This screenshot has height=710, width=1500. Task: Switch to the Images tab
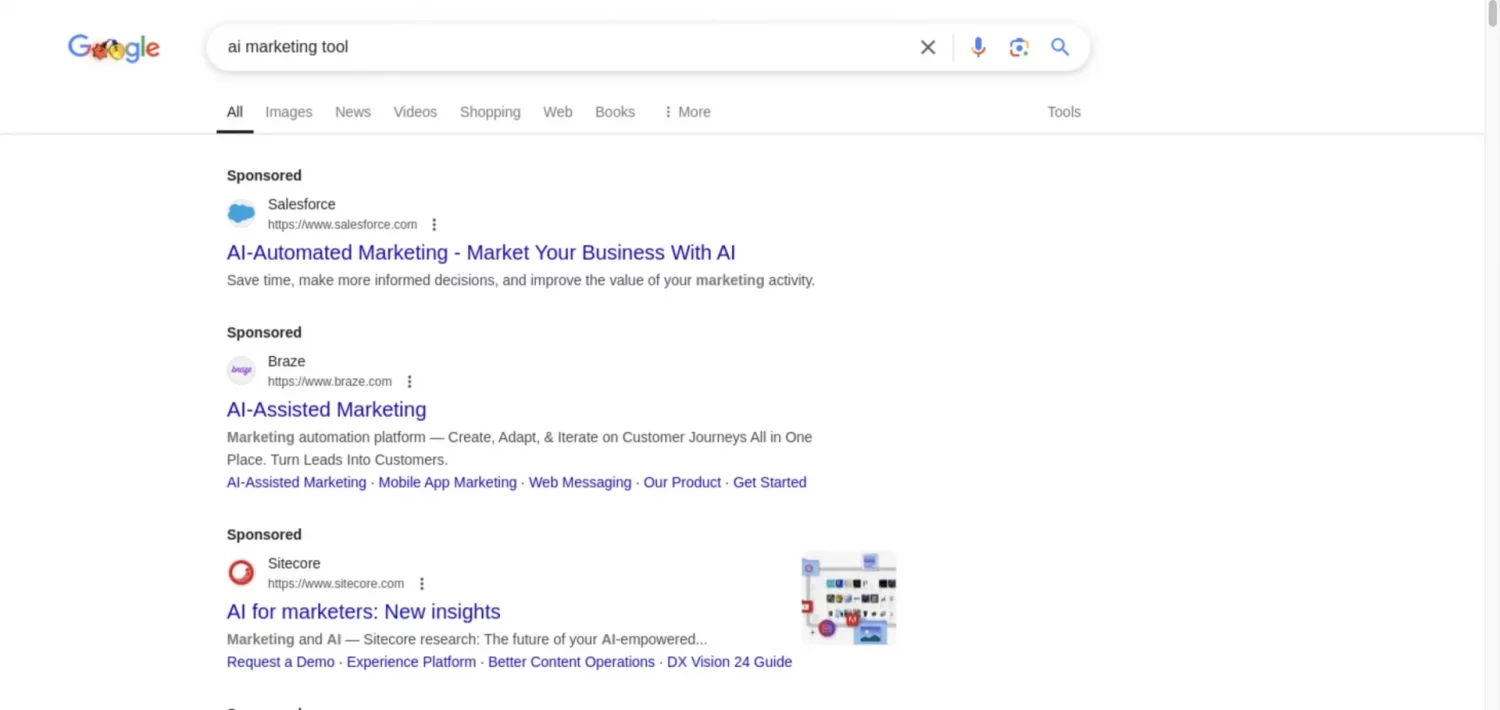point(289,112)
